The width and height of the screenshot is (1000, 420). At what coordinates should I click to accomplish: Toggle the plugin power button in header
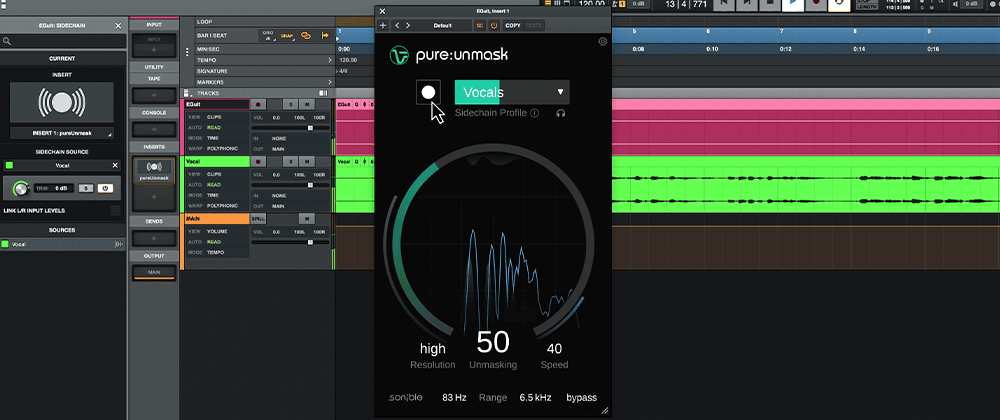(x=494, y=25)
